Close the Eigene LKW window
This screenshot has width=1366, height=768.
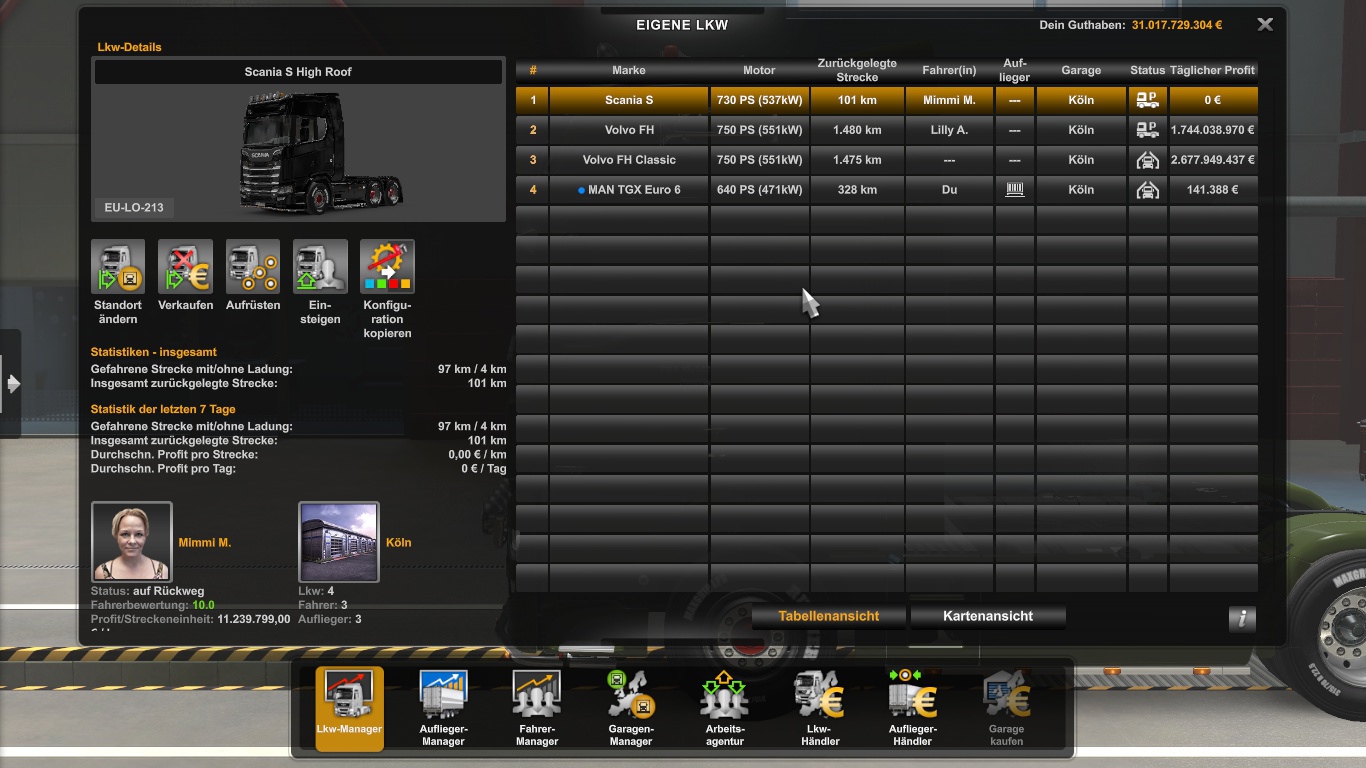coord(1265,25)
